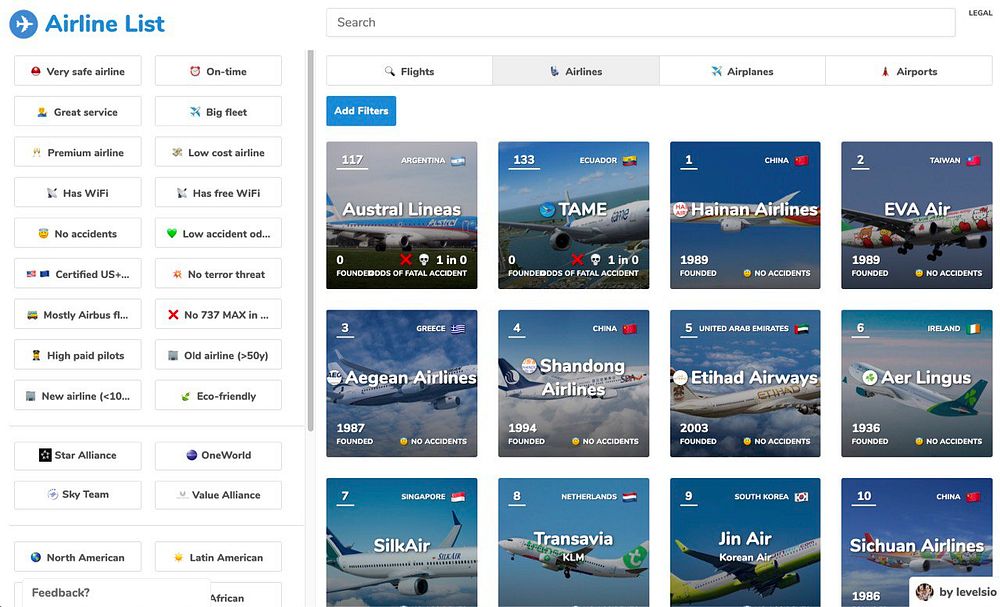Select the Mostly Airbus fleet filter
Screen dimensions: 1000x607
(78, 314)
